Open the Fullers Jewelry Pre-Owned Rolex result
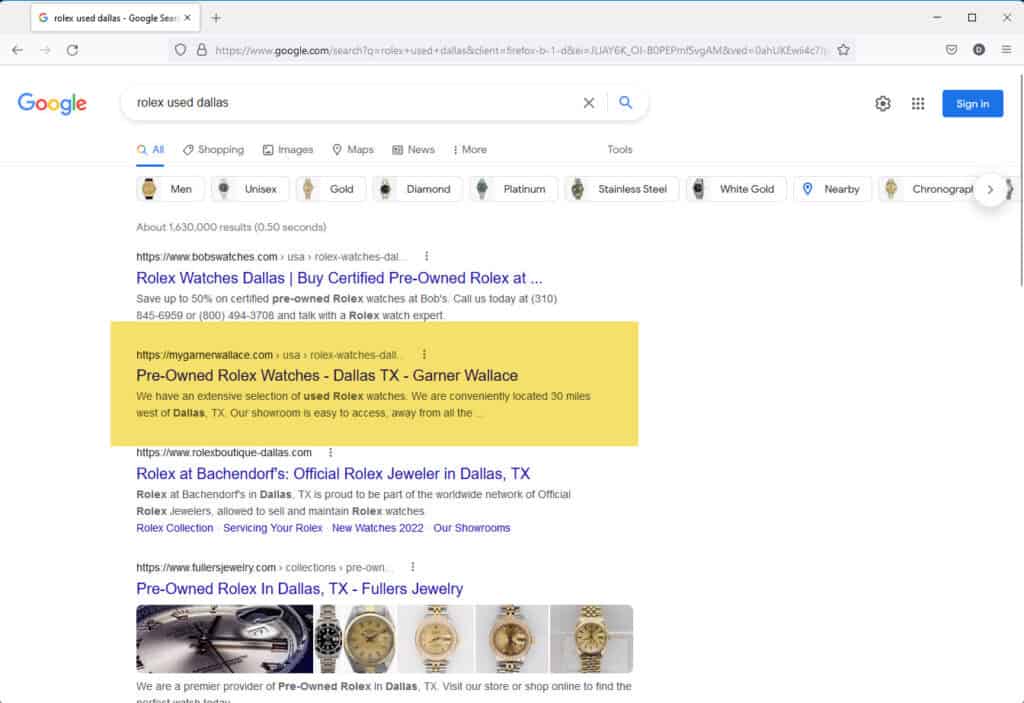The width and height of the screenshot is (1024, 703). (299, 589)
